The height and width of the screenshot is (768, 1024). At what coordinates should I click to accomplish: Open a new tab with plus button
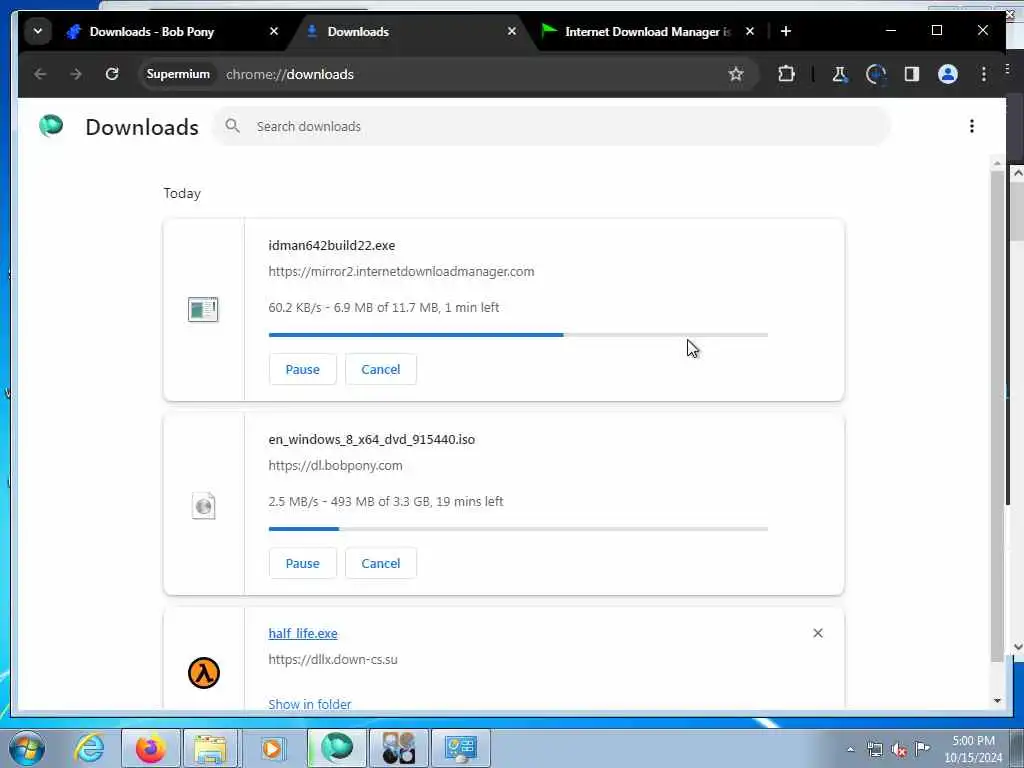786,31
